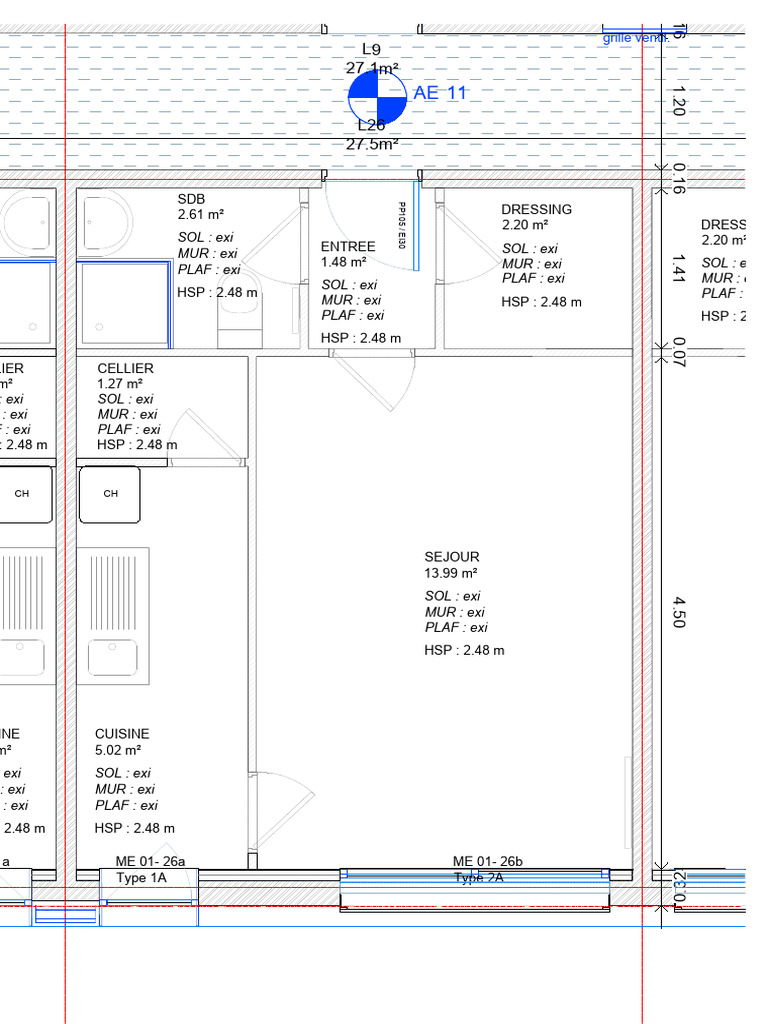
Task: Select the ME 01- 26a window tag
Action: pyautogui.click(x=150, y=861)
